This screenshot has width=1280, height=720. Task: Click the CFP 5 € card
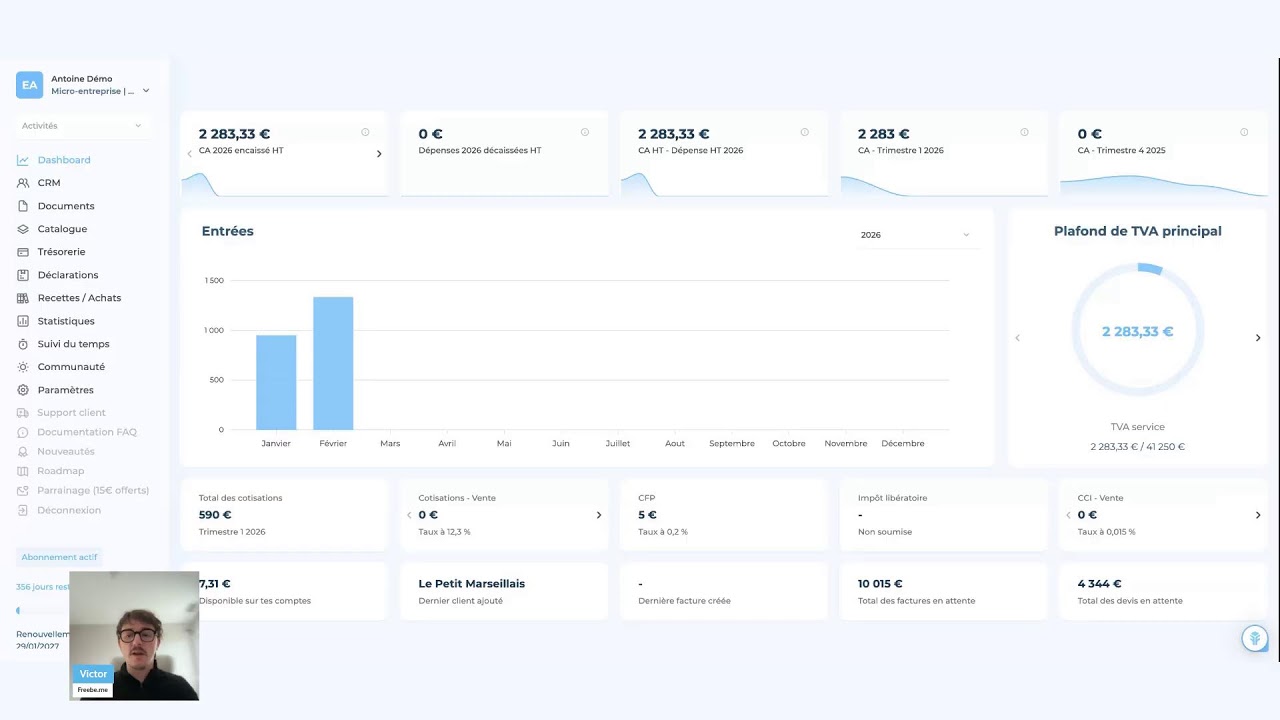[724, 515]
